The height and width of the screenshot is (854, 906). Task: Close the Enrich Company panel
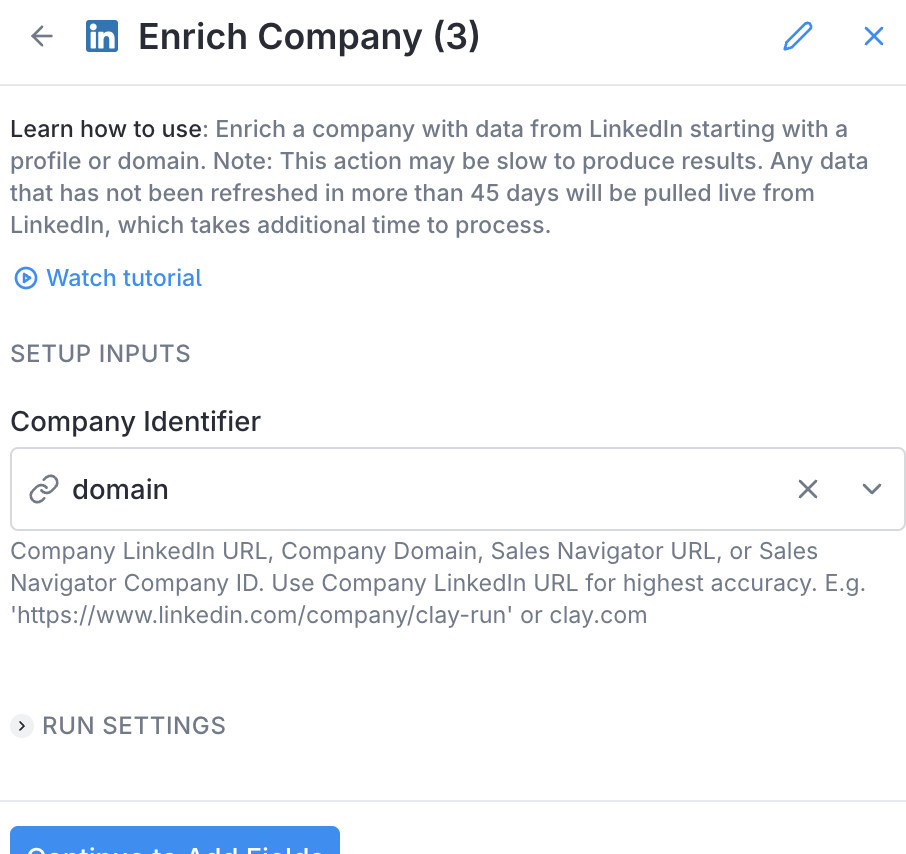pyautogui.click(x=873, y=37)
